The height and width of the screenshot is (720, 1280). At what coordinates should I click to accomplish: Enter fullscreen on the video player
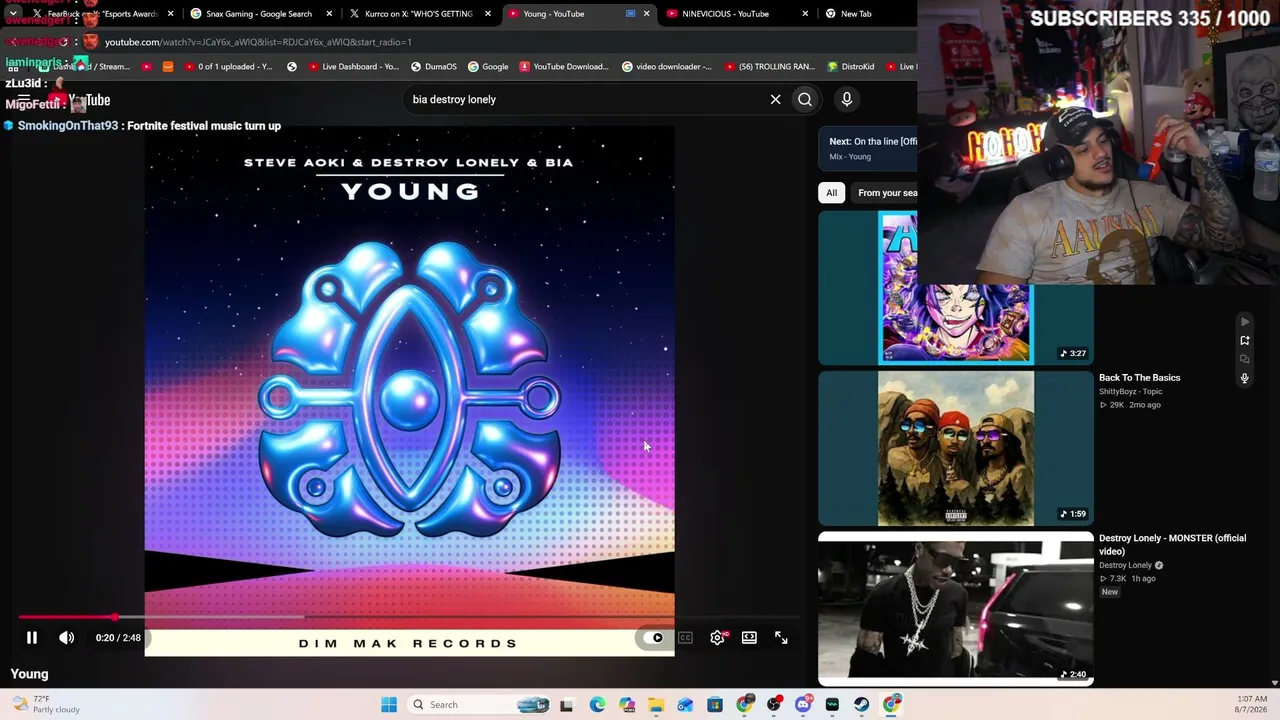click(781, 637)
